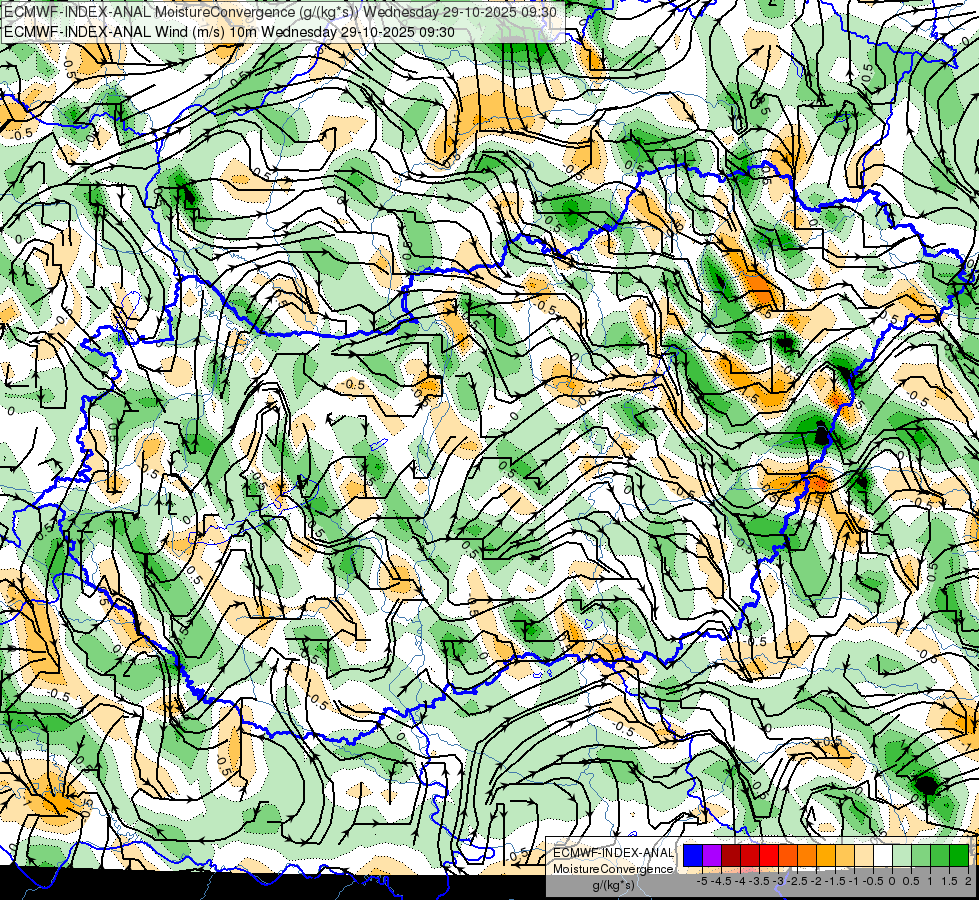
Task: Click the blue legend color swatch
Action: tap(693, 855)
